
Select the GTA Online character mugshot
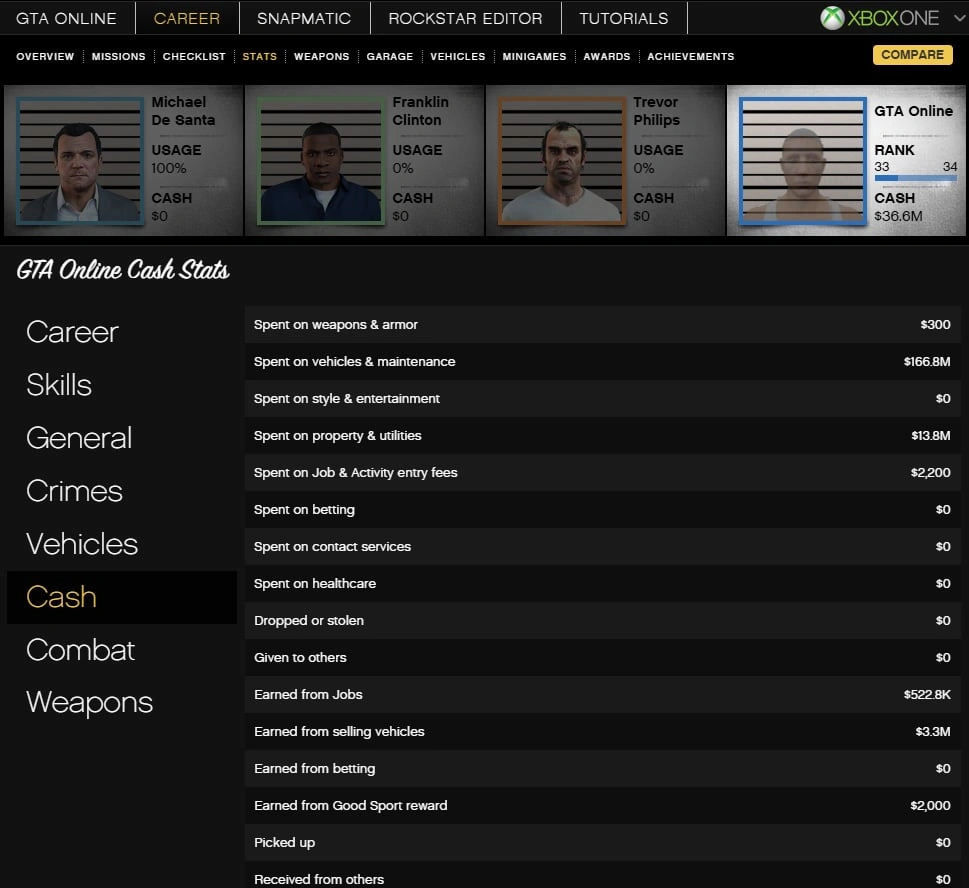point(803,160)
